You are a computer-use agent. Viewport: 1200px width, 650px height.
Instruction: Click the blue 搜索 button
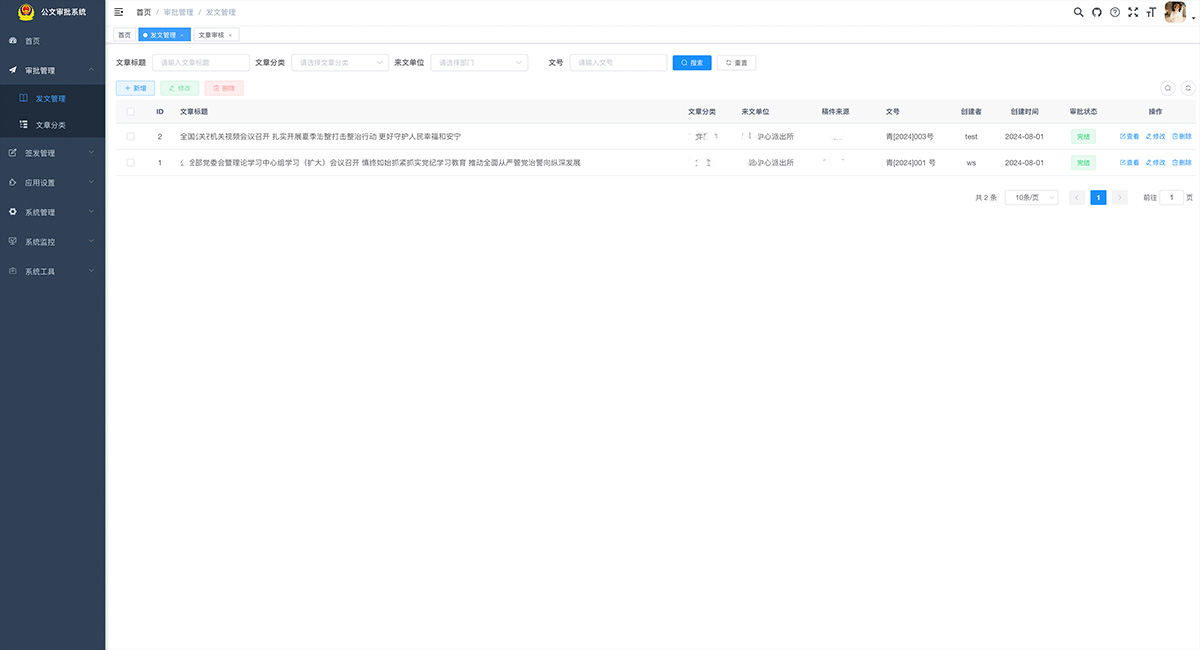point(692,62)
